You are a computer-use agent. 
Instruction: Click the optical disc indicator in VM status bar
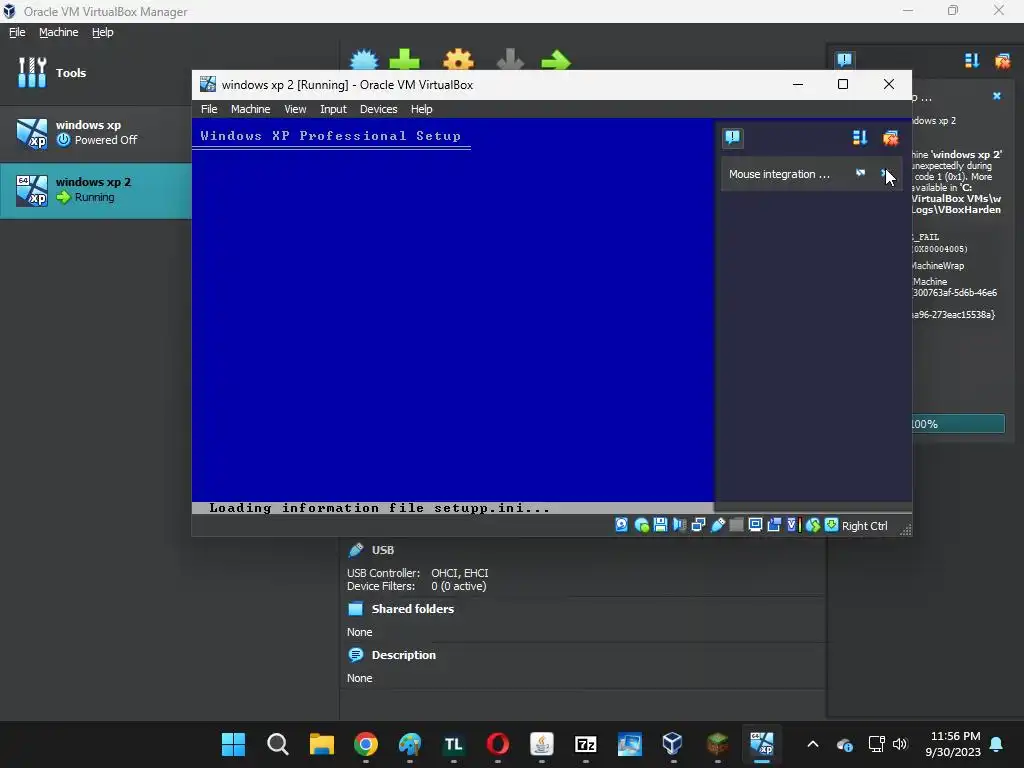click(641, 525)
